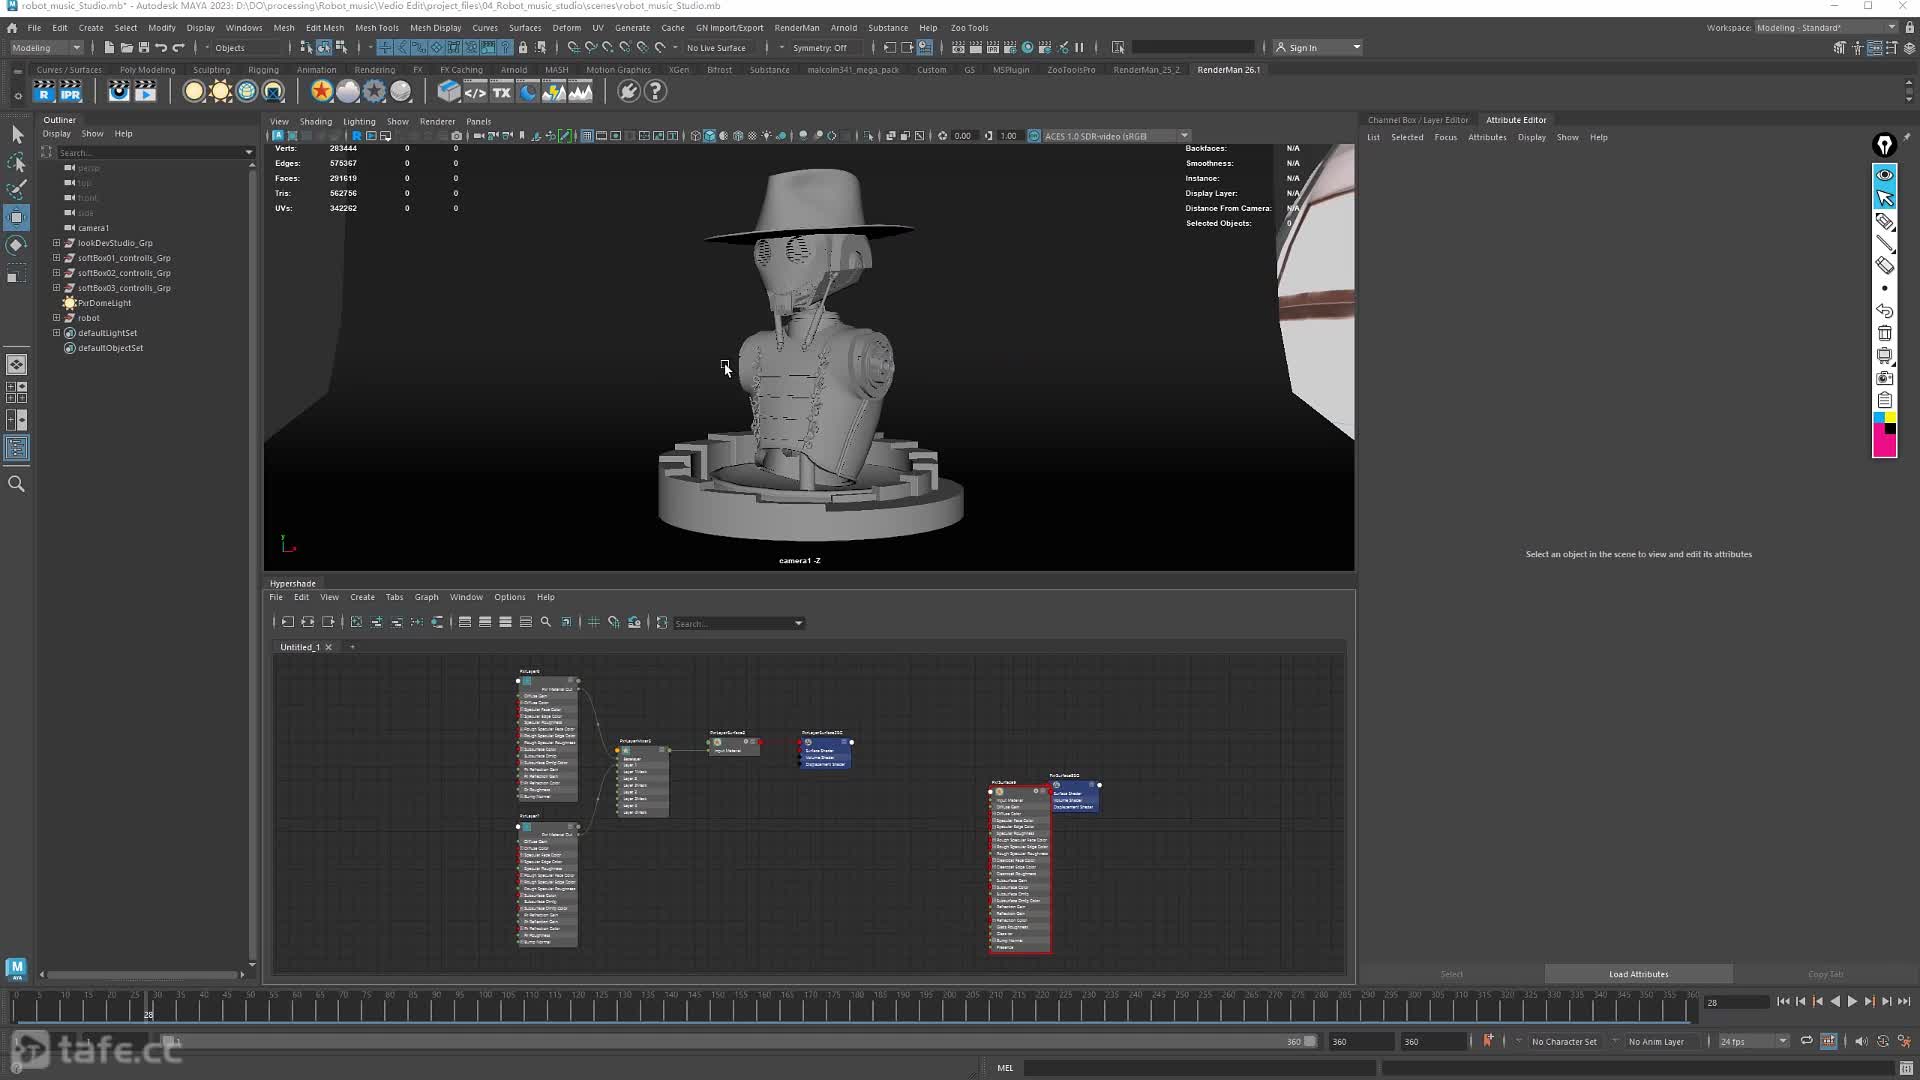Image resolution: width=1920 pixels, height=1080 pixels.
Task: Click the code brackets shelf icon
Action: click(475, 92)
